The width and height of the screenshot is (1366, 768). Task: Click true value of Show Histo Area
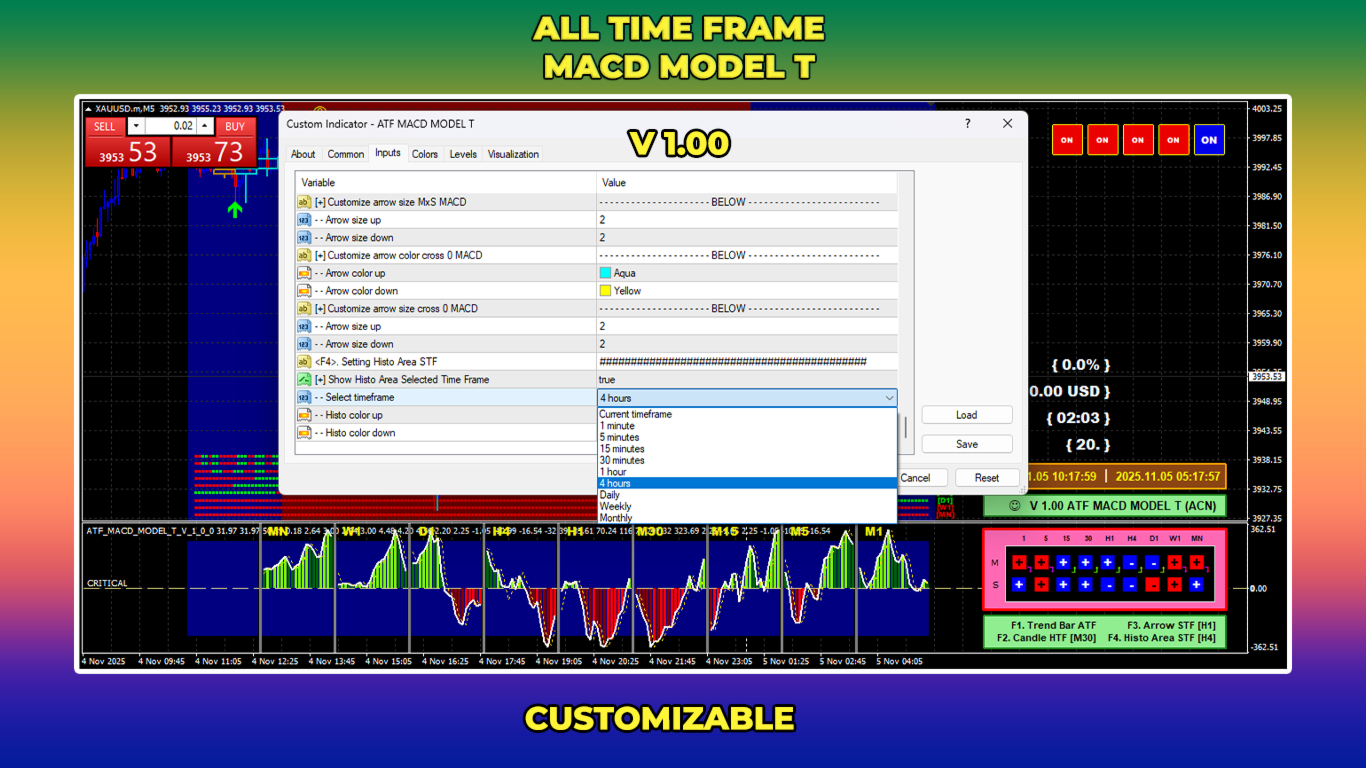[x=607, y=380]
